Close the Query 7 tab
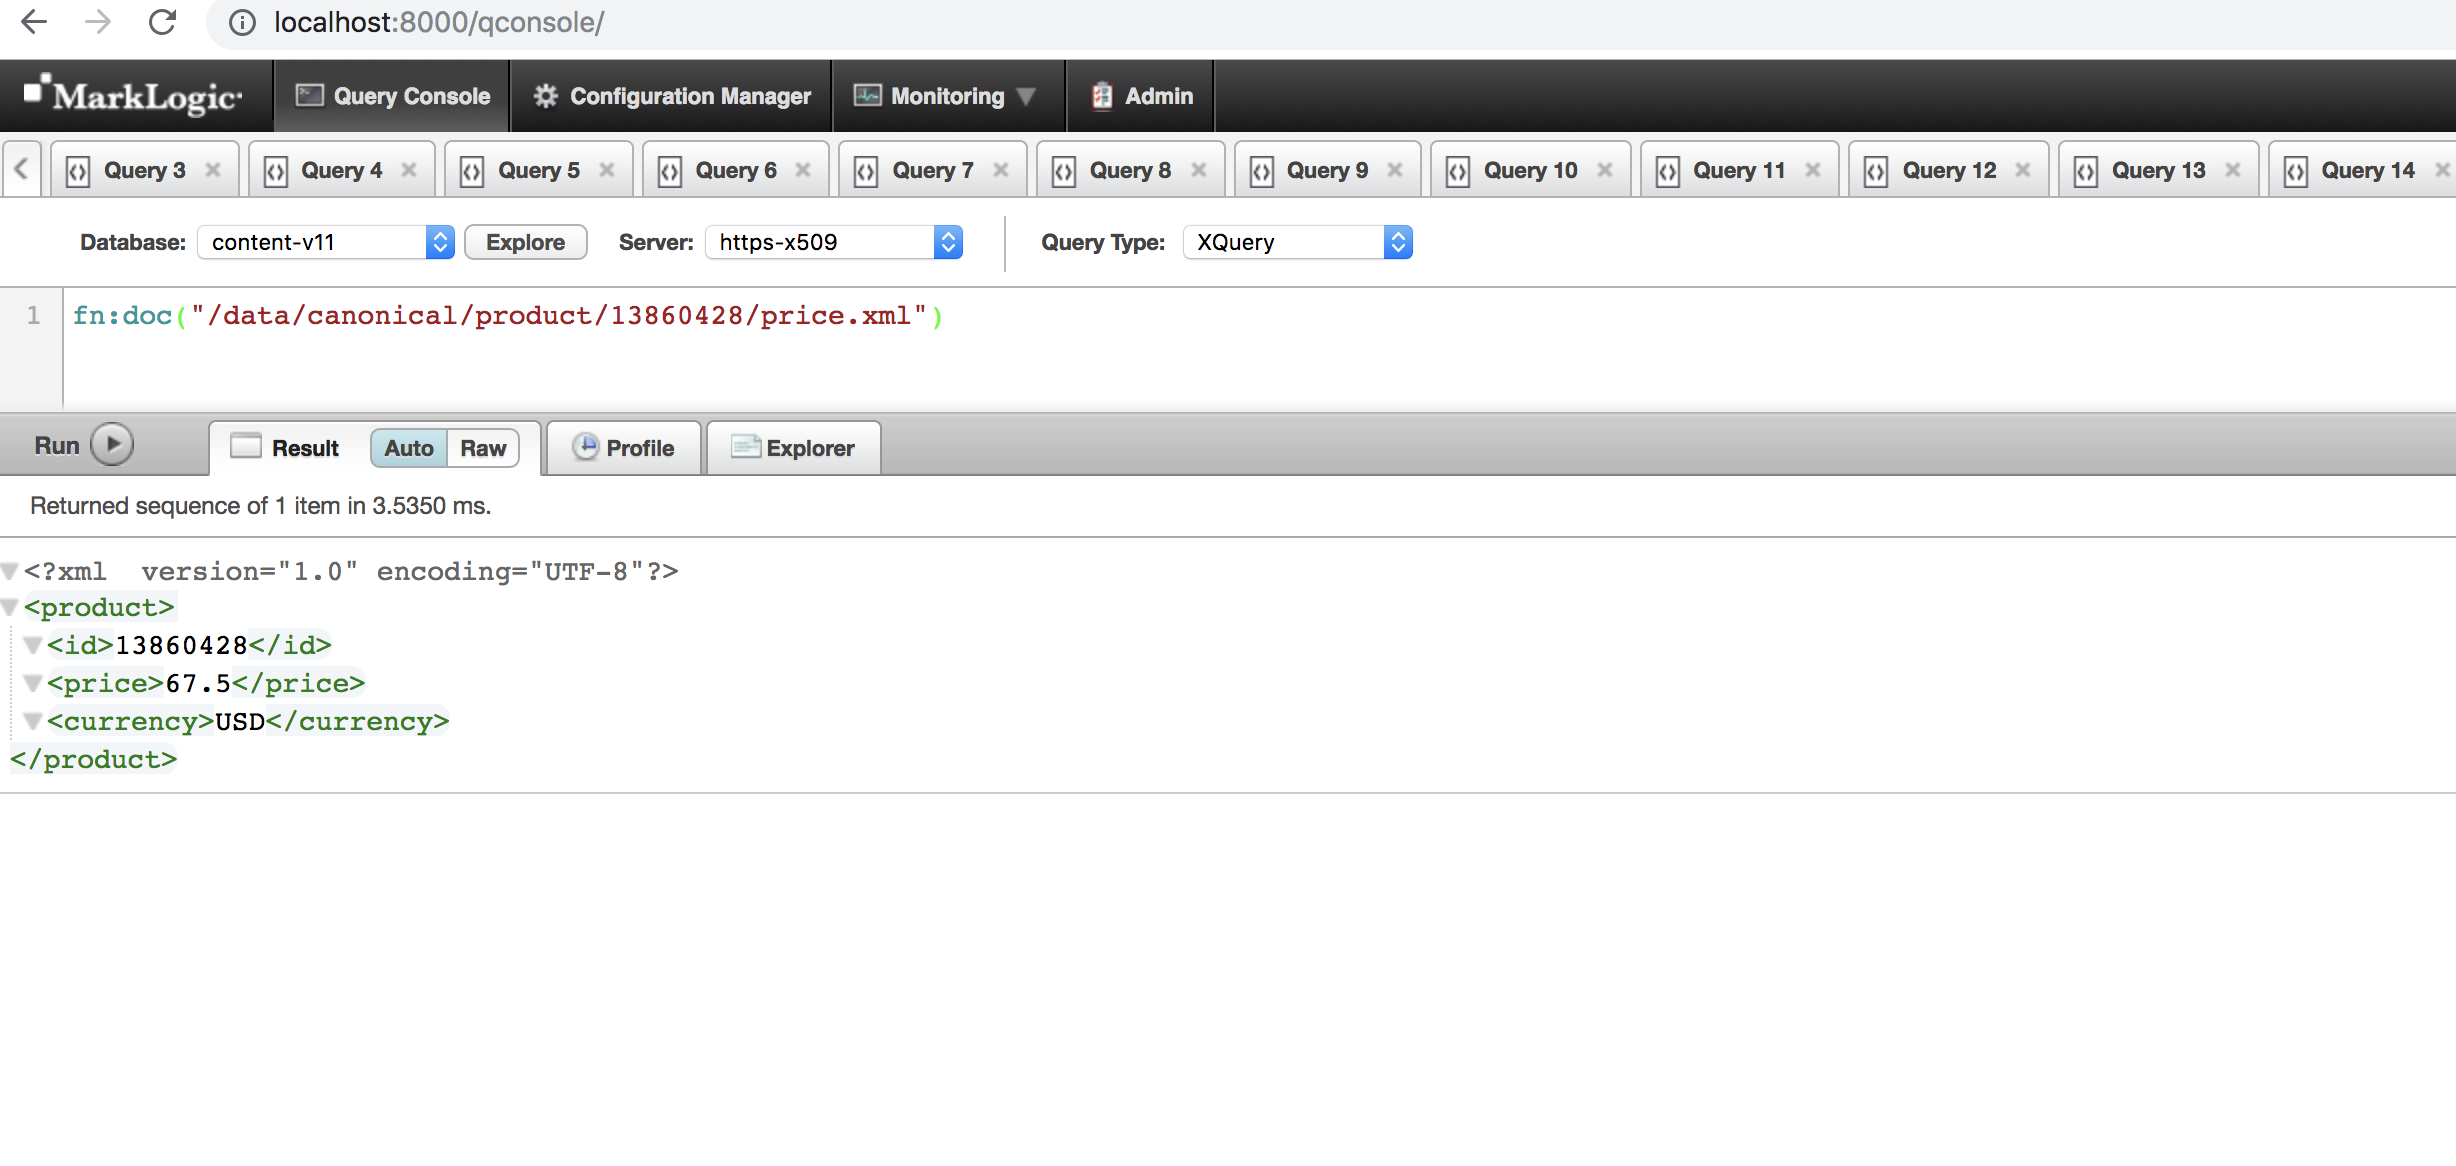 (1001, 170)
